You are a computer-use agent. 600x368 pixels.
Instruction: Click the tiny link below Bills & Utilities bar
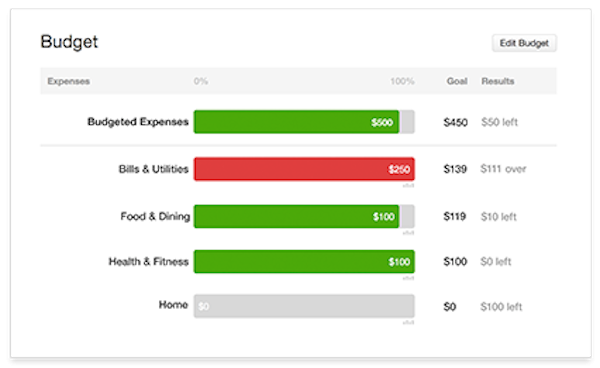pyautogui.click(x=408, y=186)
